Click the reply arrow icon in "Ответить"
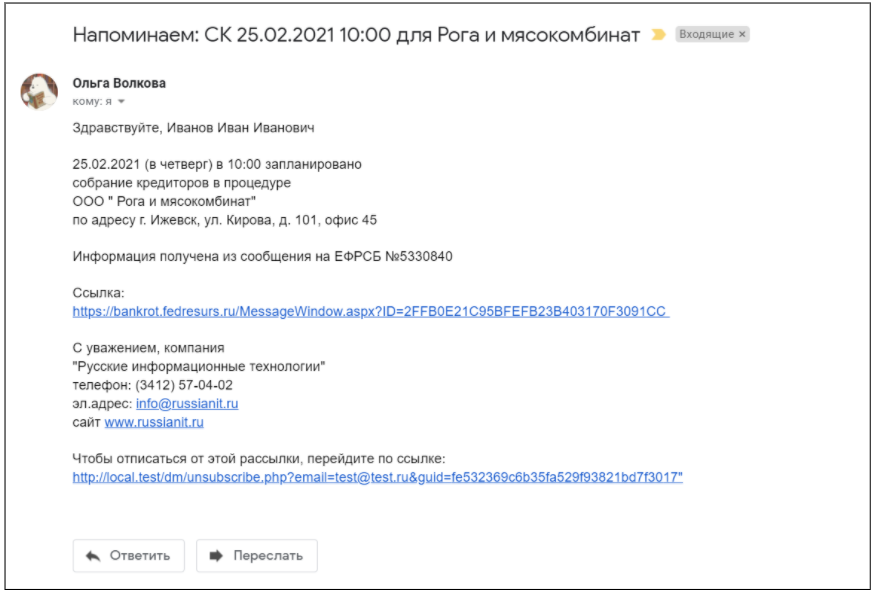The height and width of the screenshot is (593, 874). (x=94, y=556)
